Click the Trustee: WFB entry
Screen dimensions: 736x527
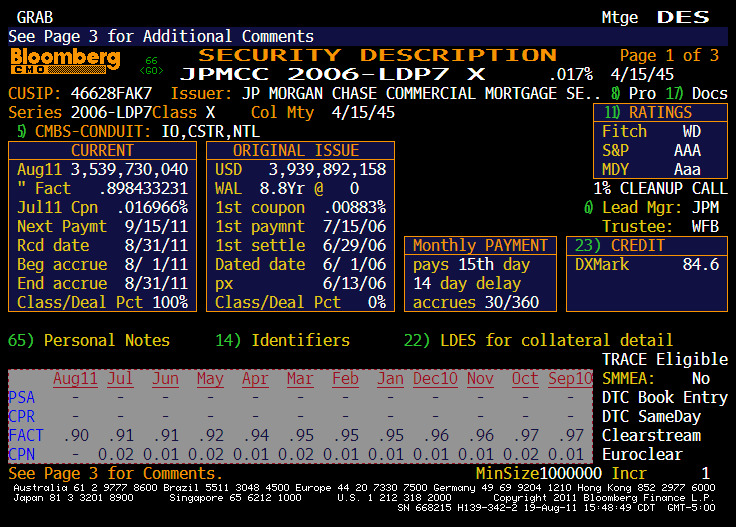coord(660,226)
